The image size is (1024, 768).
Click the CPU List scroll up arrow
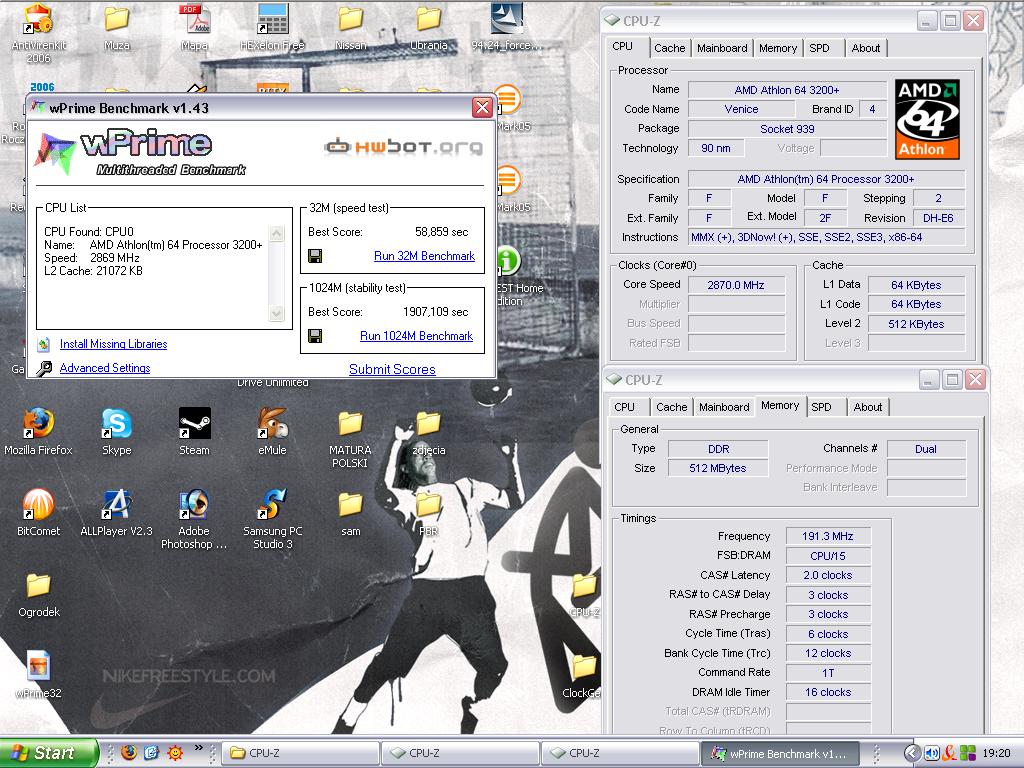(x=276, y=234)
